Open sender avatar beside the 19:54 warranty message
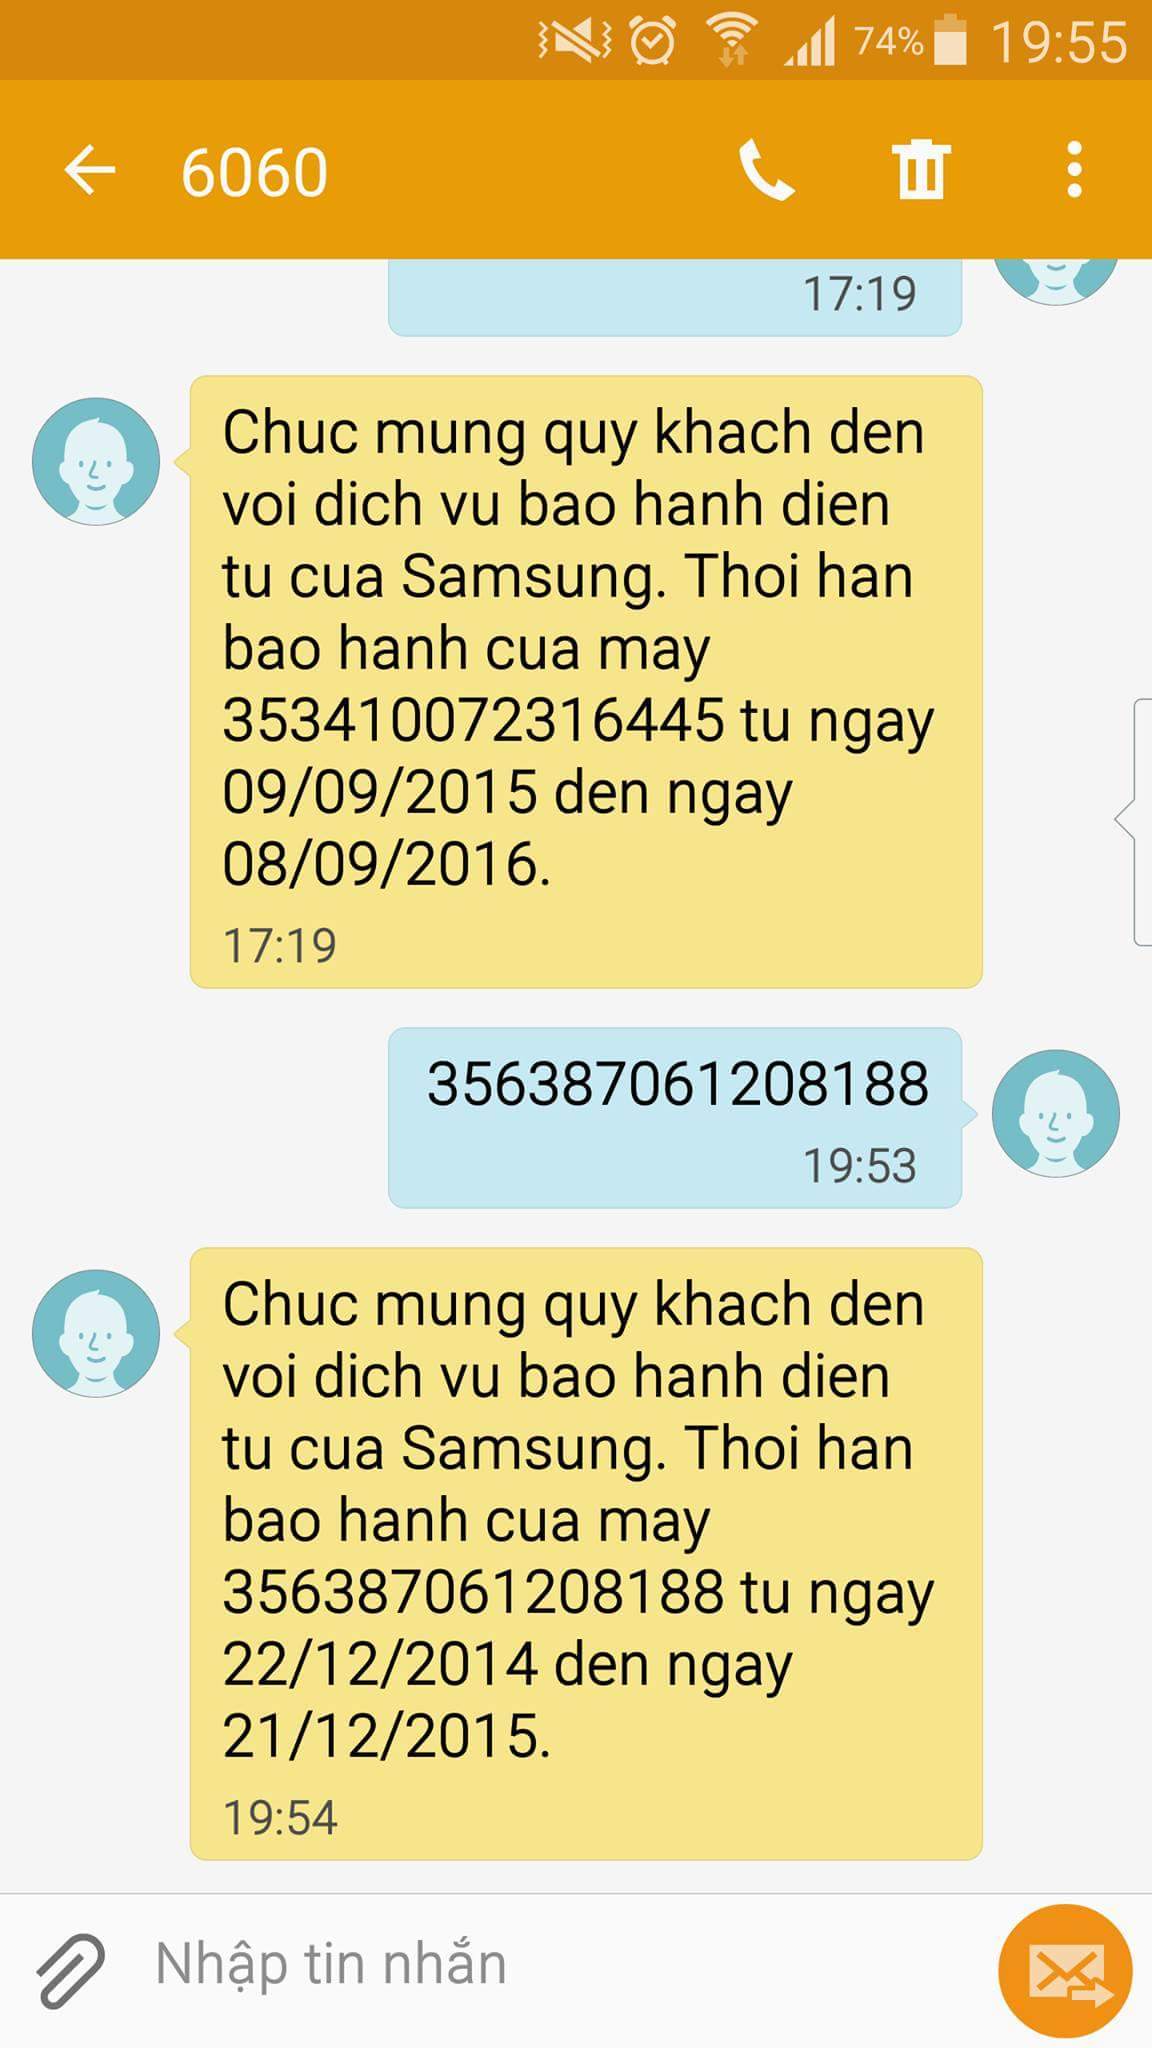 [x=96, y=1333]
